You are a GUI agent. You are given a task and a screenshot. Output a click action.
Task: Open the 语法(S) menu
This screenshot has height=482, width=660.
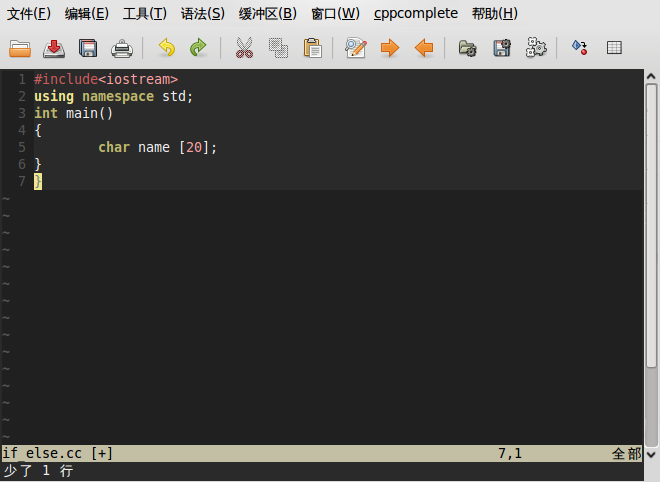[x=203, y=13]
